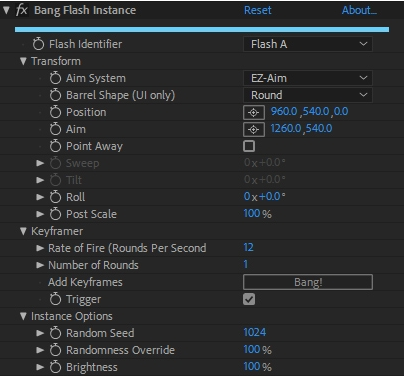Expand the Brightness property
This screenshot has height=376, width=404.
[40, 367]
